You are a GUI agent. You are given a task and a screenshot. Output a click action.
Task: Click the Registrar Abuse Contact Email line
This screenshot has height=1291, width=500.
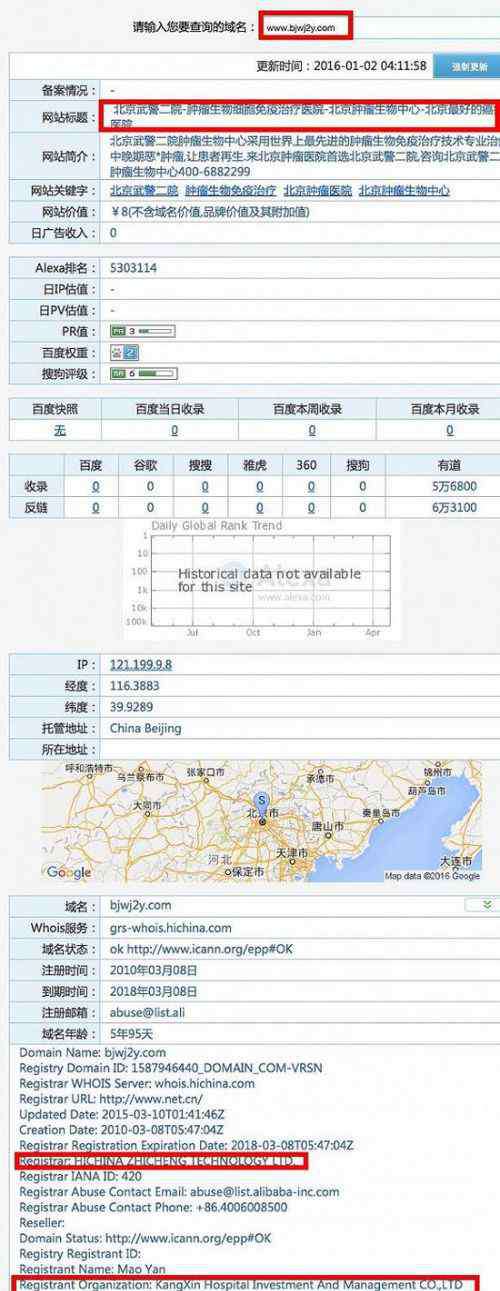(179, 1192)
